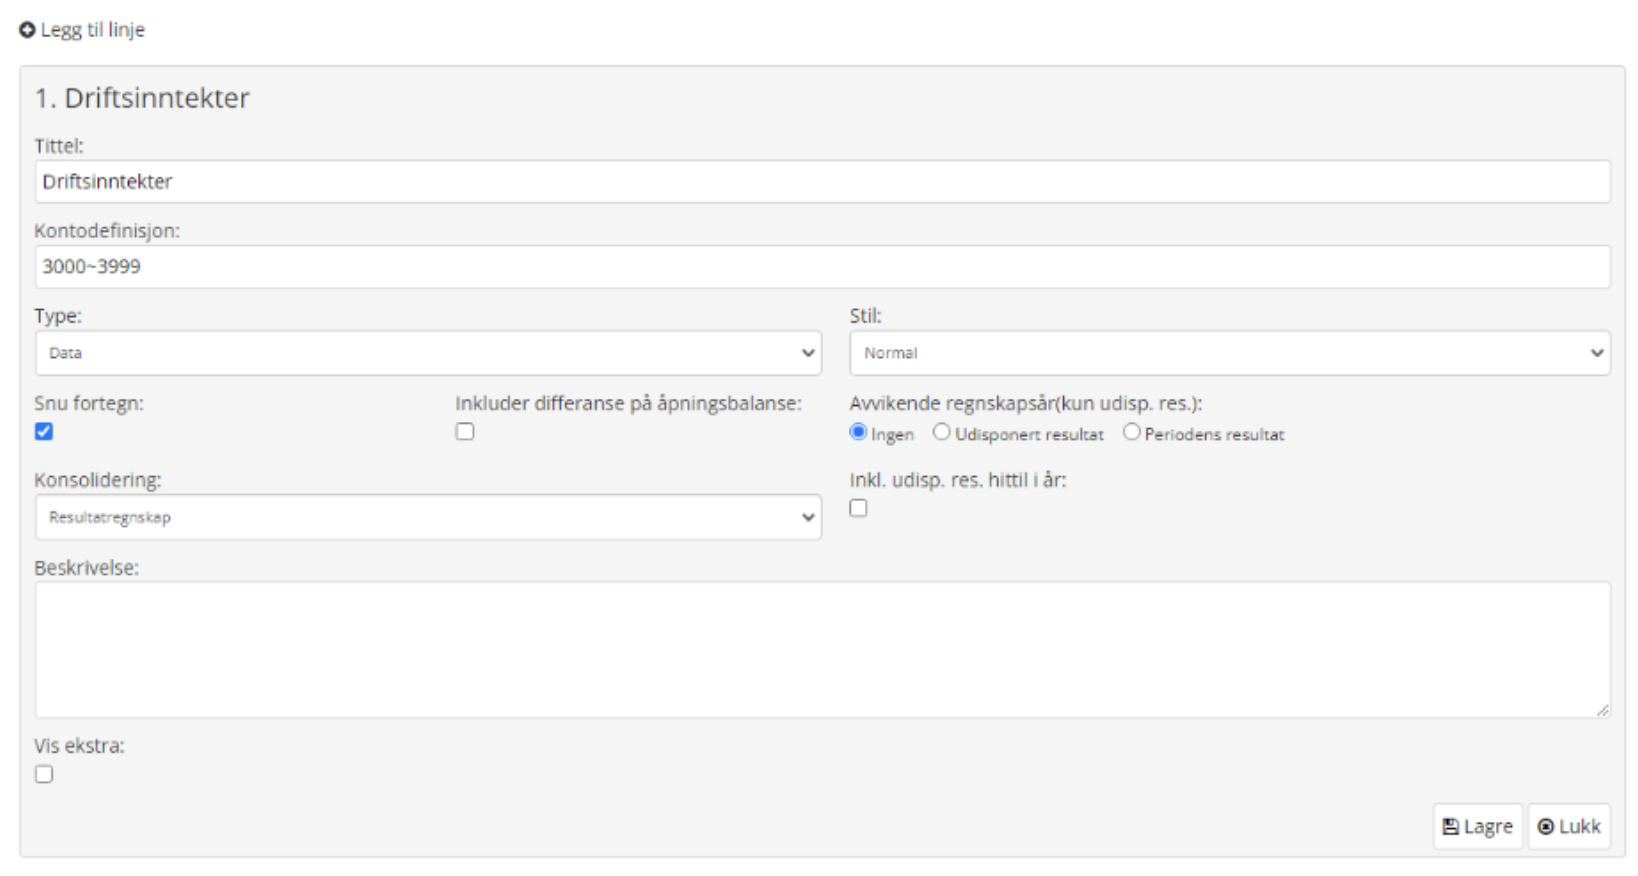The width and height of the screenshot is (1638, 876).
Task: Enable Inkluder differanse på åpningsbalanse checkbox
Action: point(465,431)
